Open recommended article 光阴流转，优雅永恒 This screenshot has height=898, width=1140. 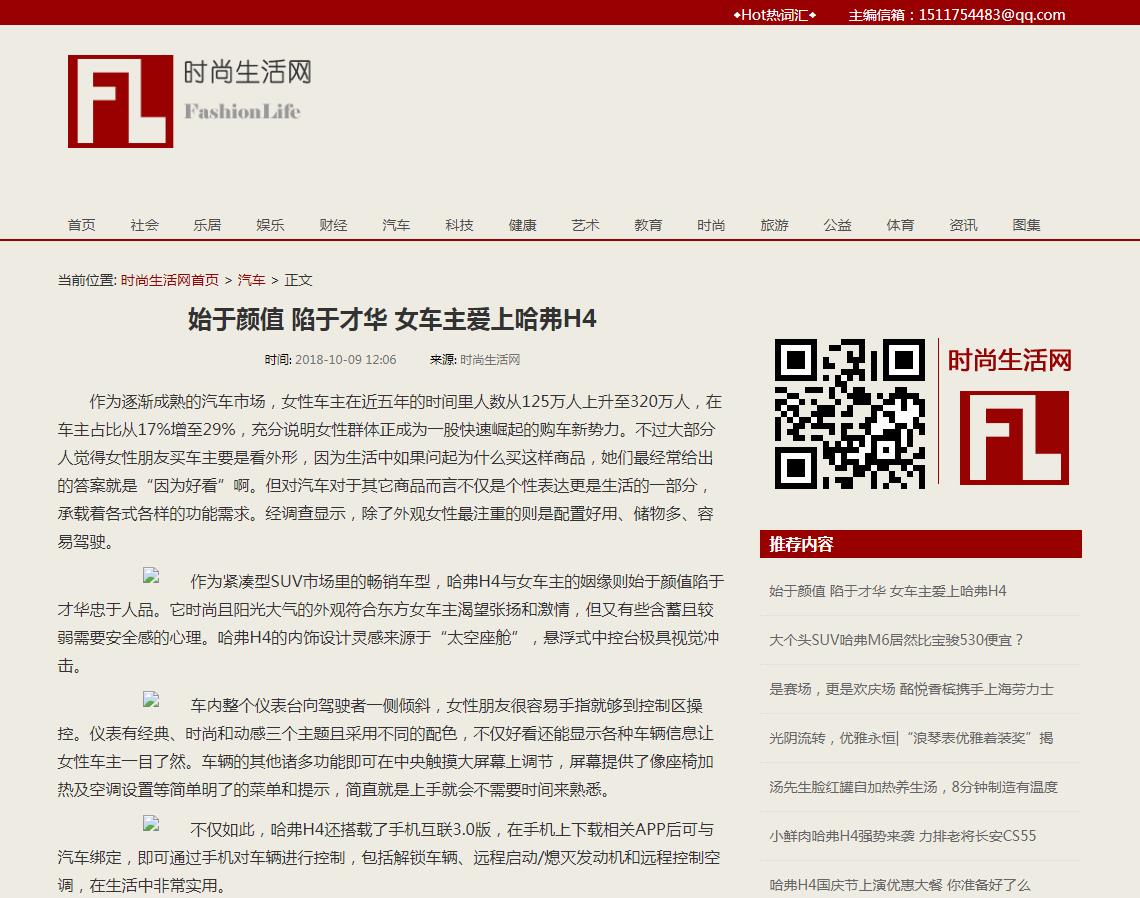click(911, 738)
